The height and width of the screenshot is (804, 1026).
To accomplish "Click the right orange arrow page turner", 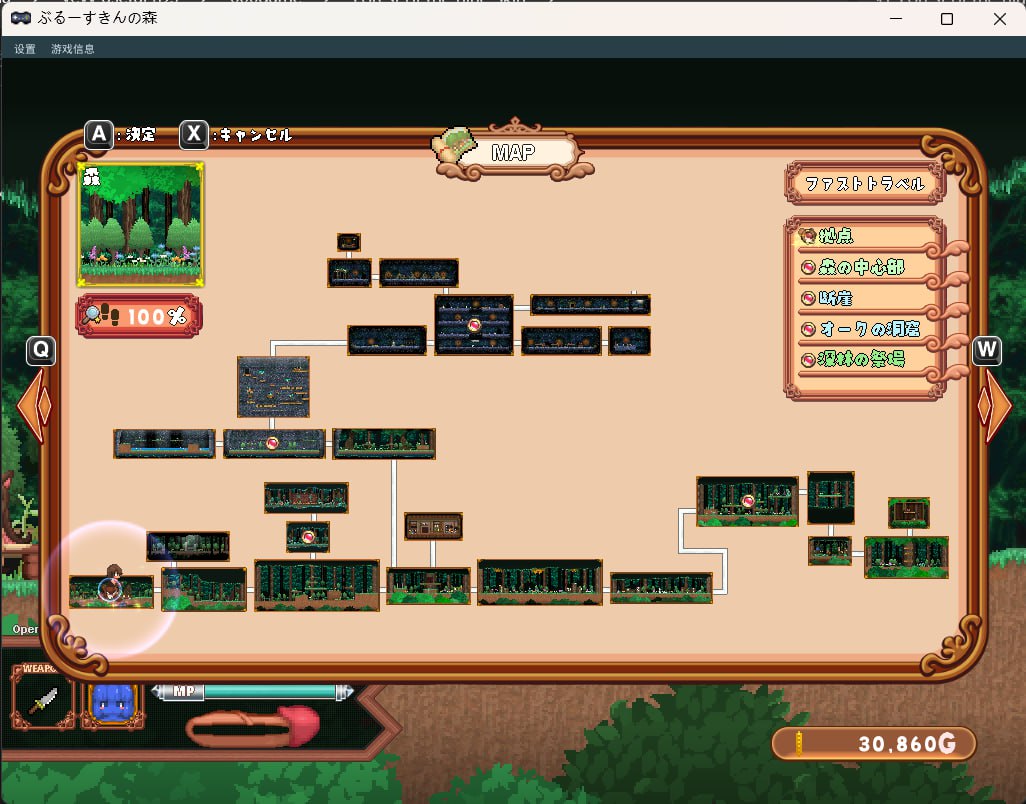I will [996, 406].
